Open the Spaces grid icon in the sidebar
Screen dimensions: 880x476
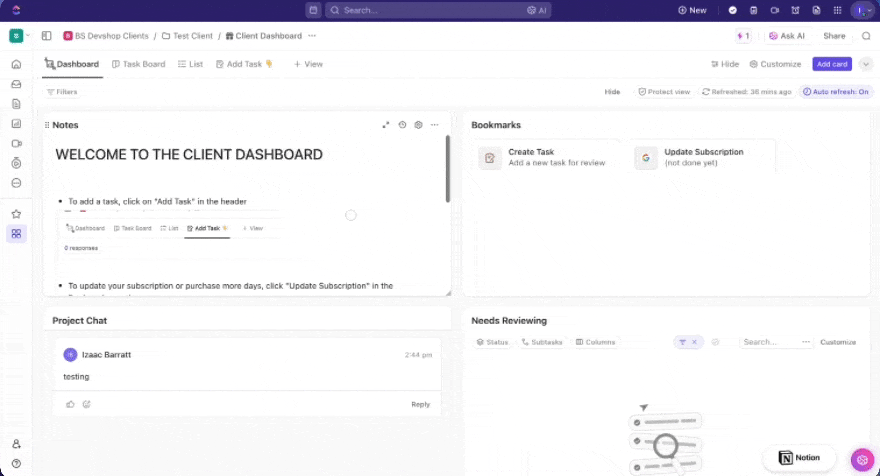coord(16,234)
